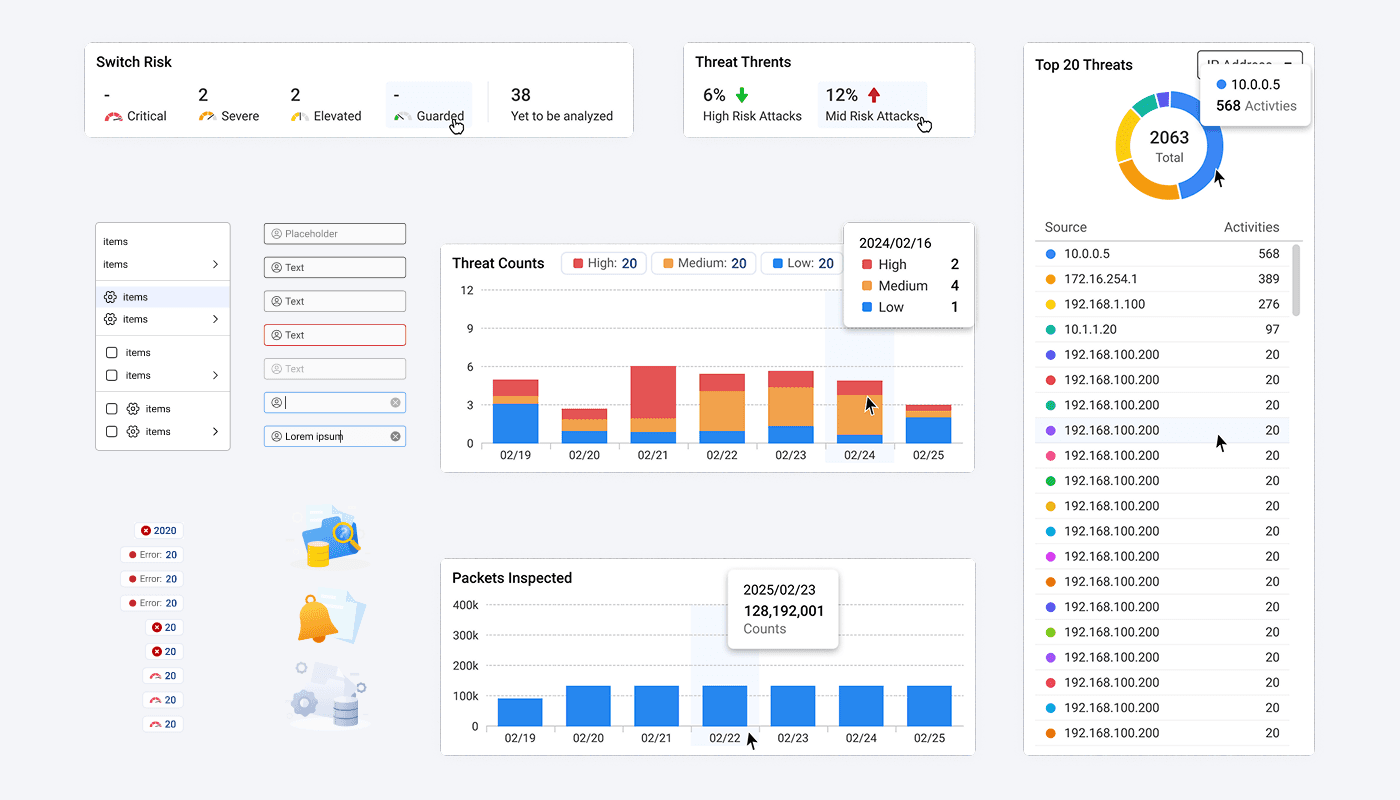Click blue Low swatch in legend chip

776,264
